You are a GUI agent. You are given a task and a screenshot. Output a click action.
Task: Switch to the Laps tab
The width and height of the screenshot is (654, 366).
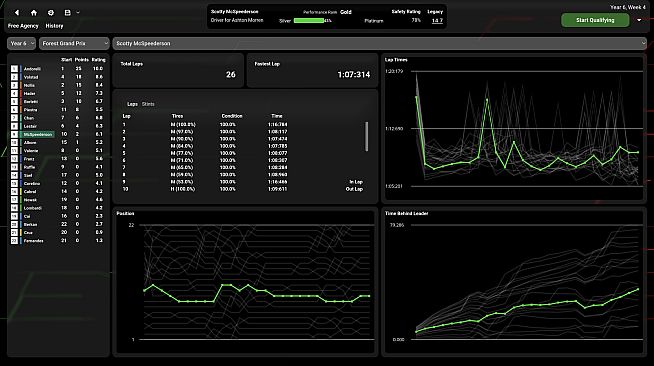coord(132,104)
